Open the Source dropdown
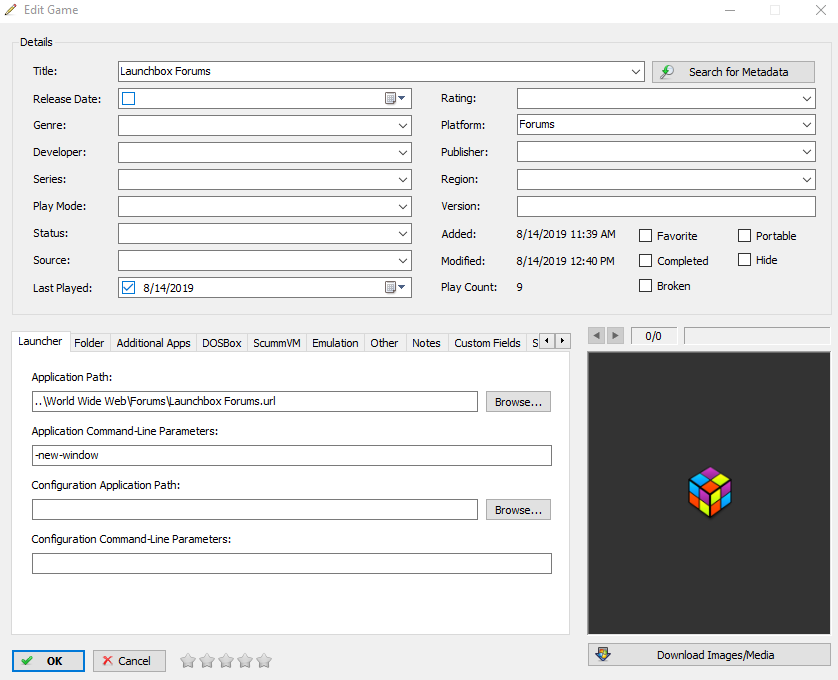The width and height of the screenshot is (838, 680). click(x=403, y=261)
